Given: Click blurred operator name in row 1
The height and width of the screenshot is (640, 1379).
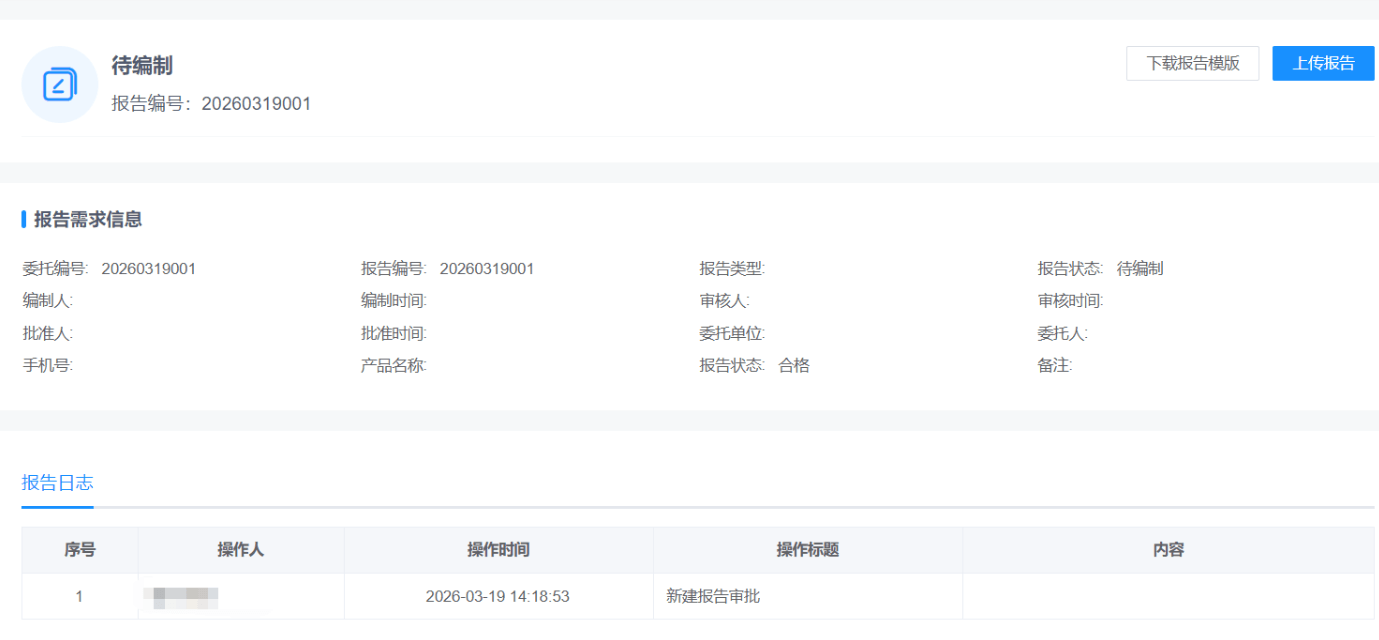Looking at the screenshot, I should (x=182, y=598).
